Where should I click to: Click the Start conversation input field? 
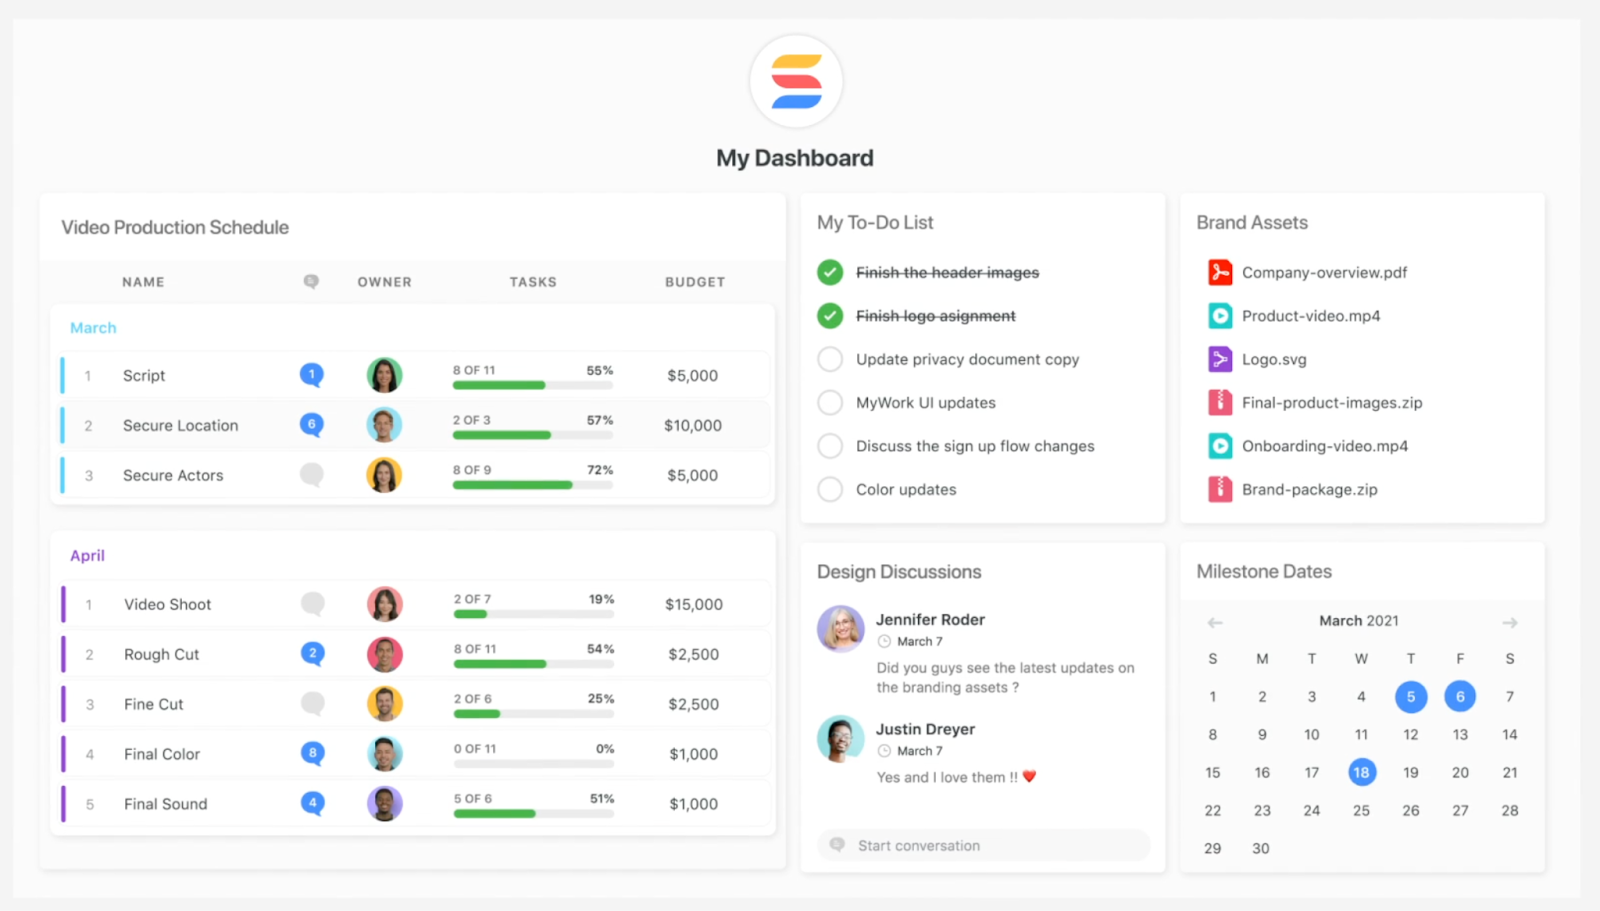pyautogui.click(x=983, y=845)
